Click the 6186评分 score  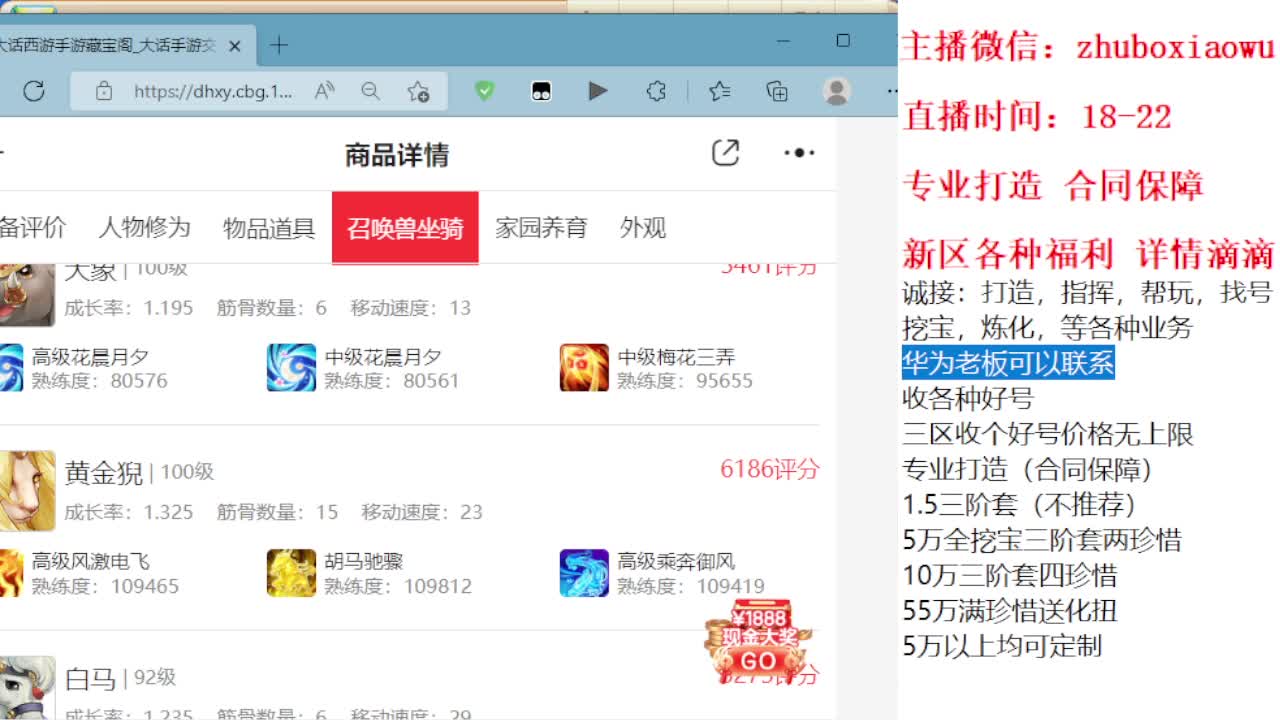pos(770,469)
